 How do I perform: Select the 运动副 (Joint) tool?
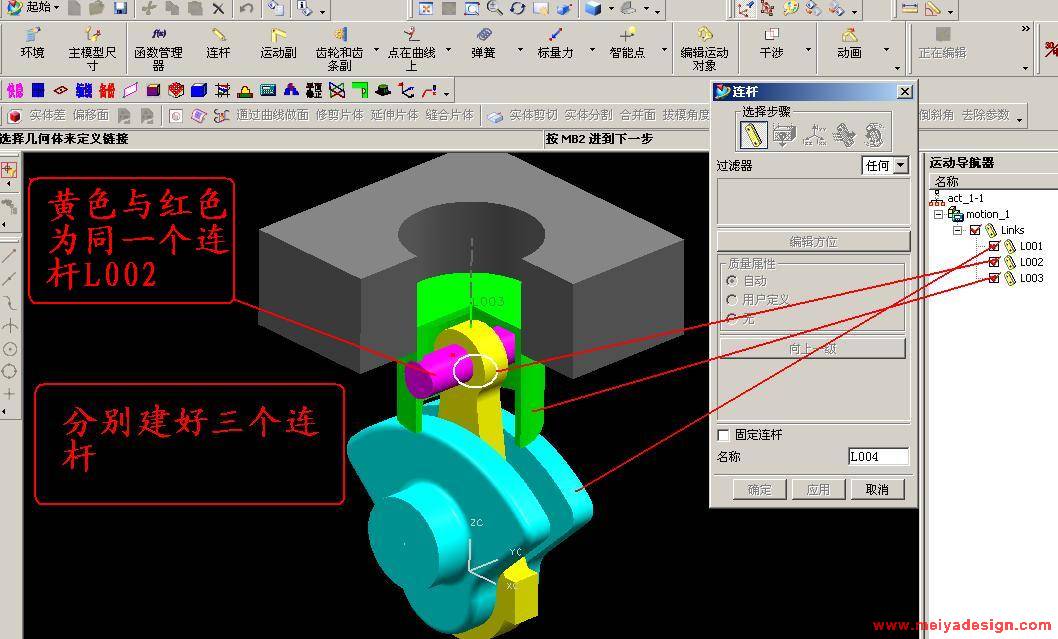(278, 45)
